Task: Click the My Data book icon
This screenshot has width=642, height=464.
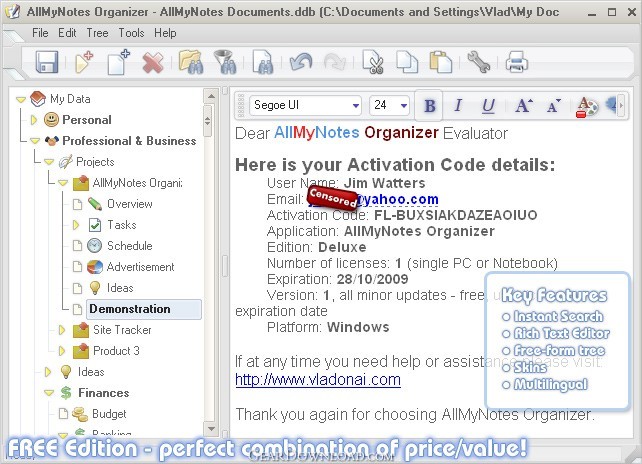Action: coord(38,99)
